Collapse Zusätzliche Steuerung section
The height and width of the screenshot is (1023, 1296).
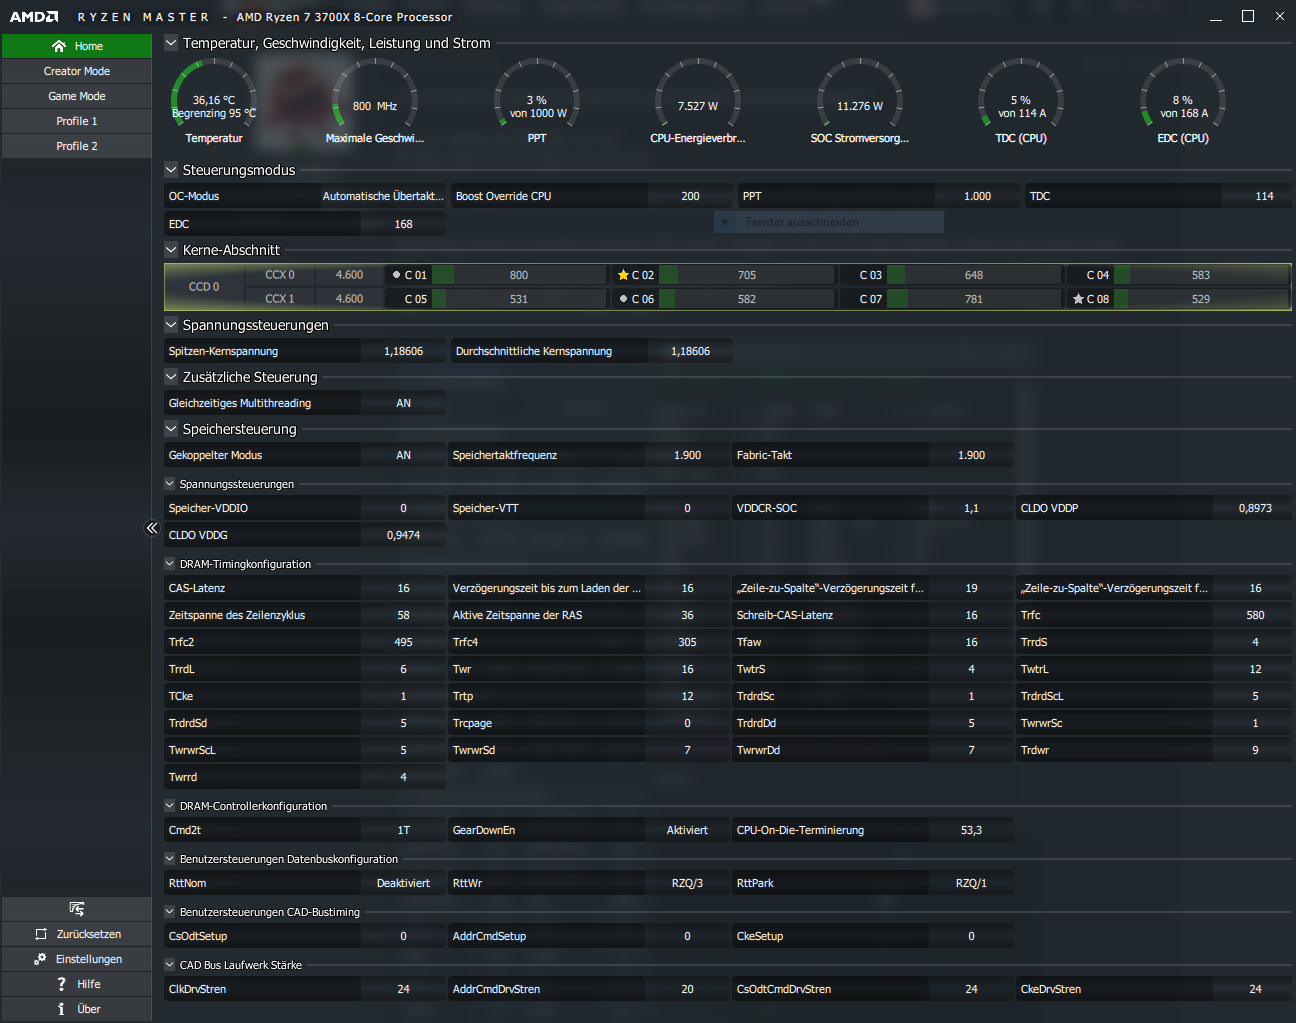[171, 377]
